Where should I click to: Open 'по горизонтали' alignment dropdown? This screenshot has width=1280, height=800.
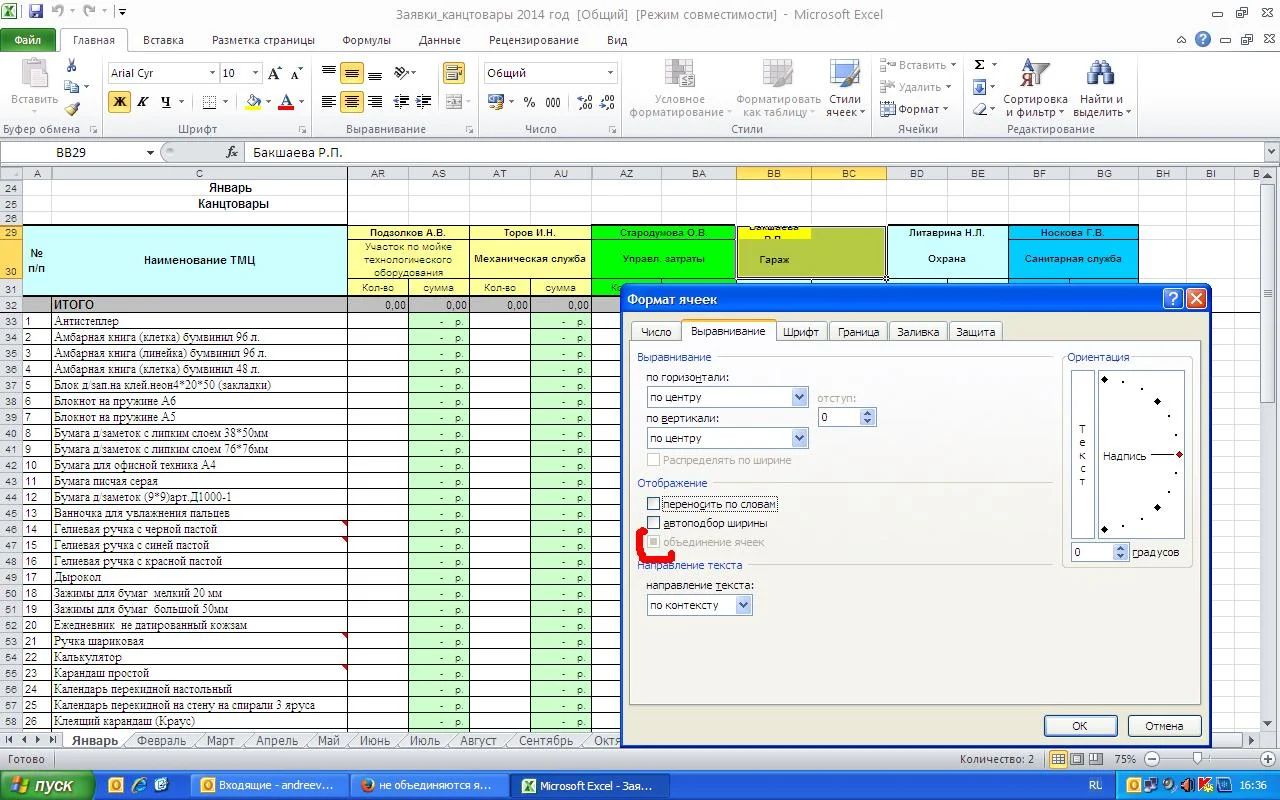pyautogui.click(x=799, y=397)
